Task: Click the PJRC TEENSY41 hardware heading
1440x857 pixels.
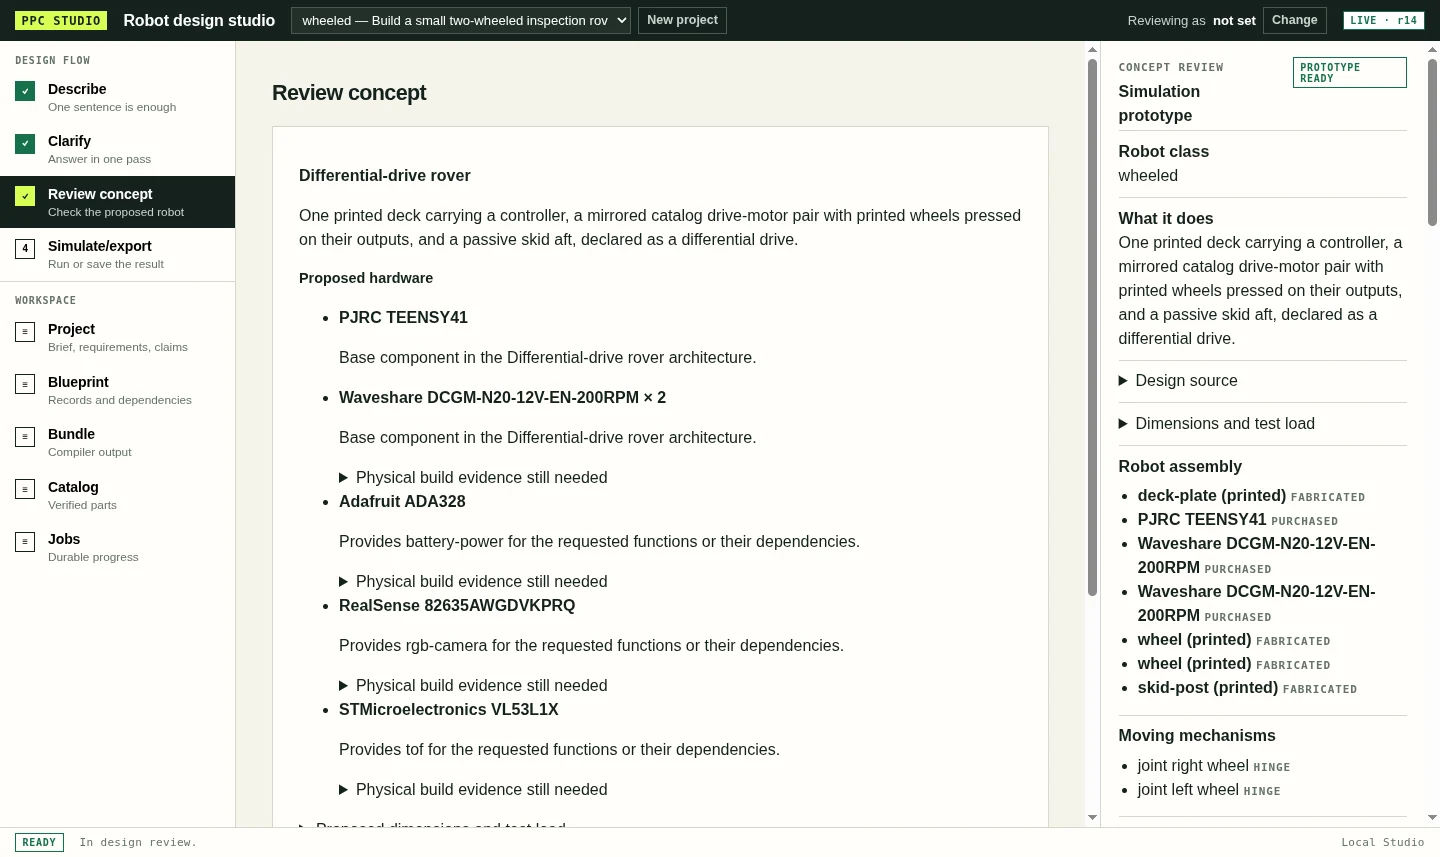Action: [x=403, y=318]
